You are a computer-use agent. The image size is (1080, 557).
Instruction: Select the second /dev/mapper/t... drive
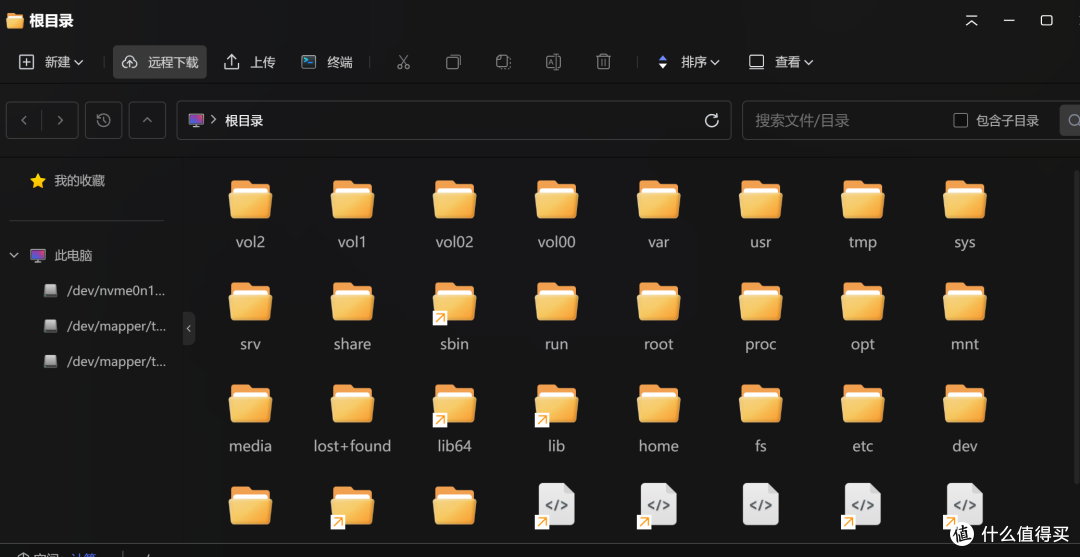tap(105, 361)
